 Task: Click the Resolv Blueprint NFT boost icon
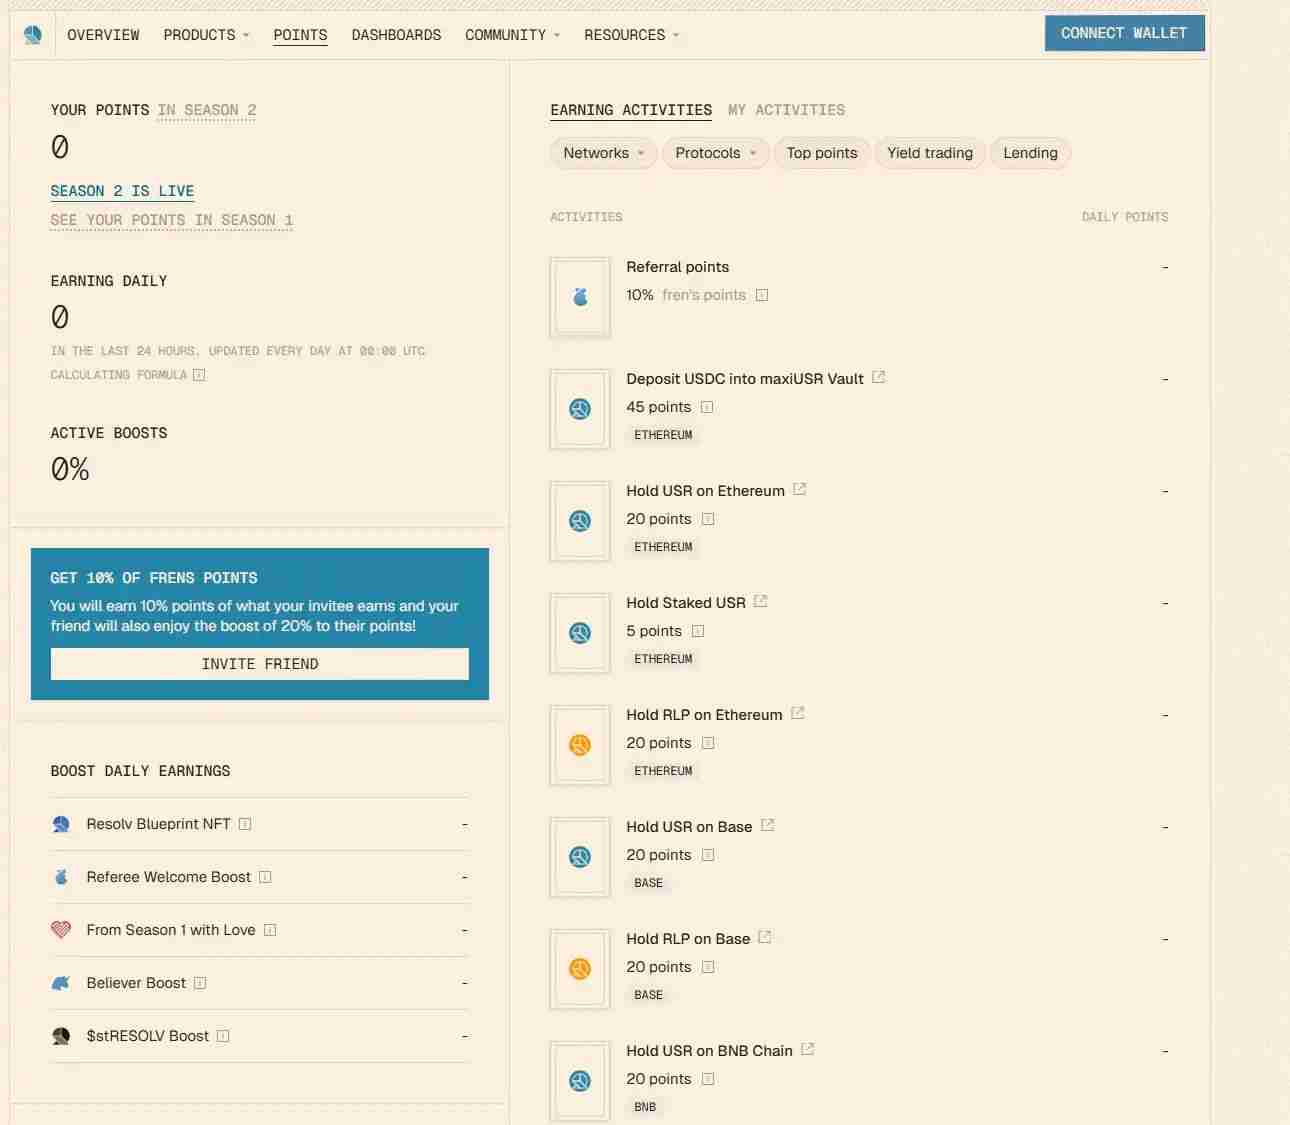[x=61, y=824]
